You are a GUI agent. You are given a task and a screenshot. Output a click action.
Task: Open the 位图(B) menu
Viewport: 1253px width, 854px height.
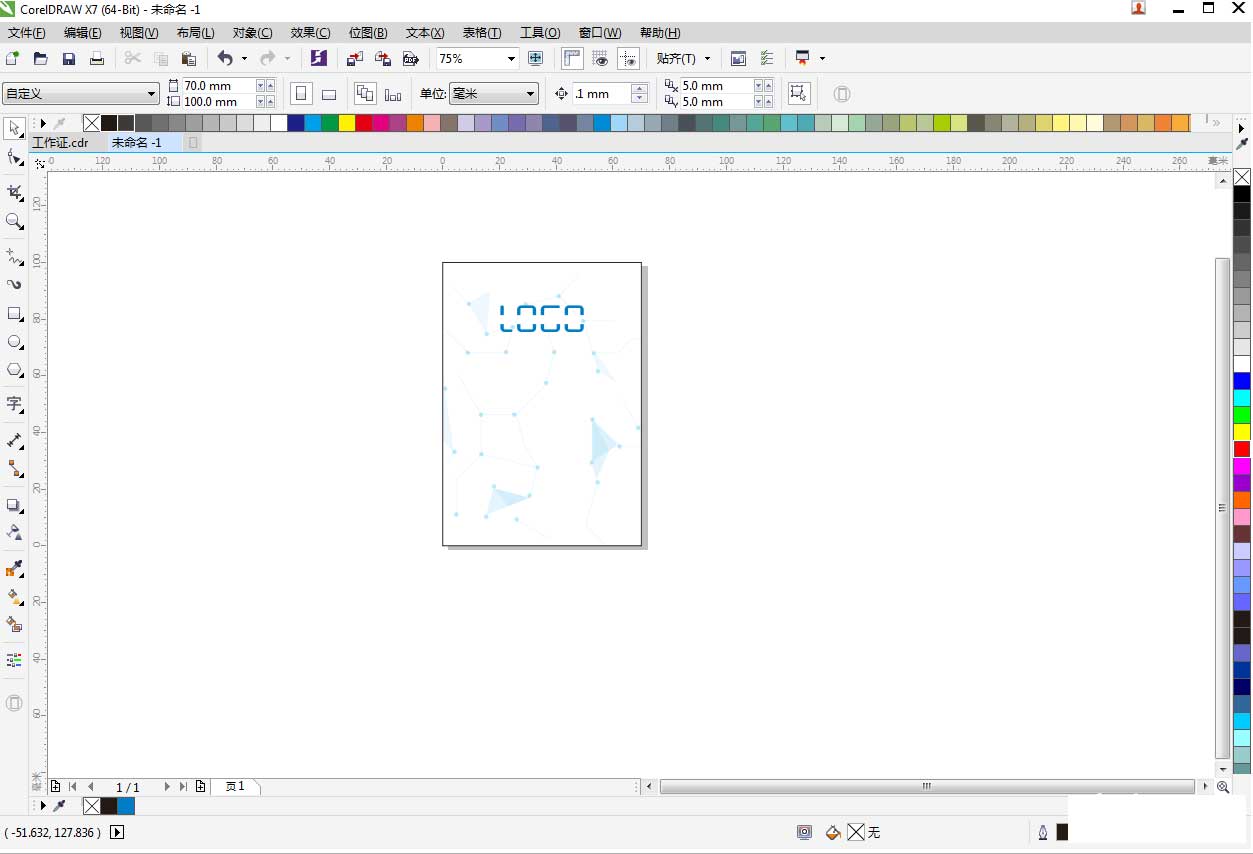(x=368, y=33)
